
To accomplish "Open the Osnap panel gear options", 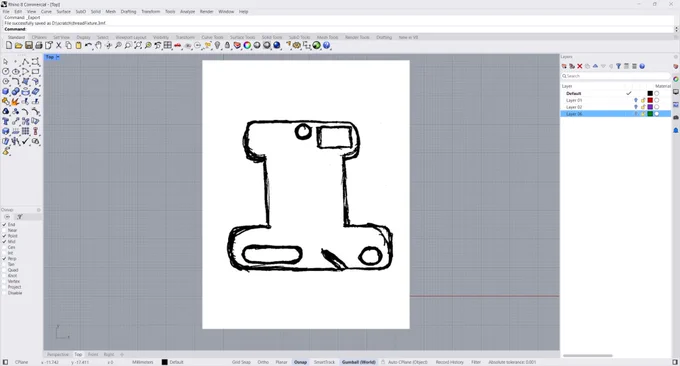I will coord(39,210).
